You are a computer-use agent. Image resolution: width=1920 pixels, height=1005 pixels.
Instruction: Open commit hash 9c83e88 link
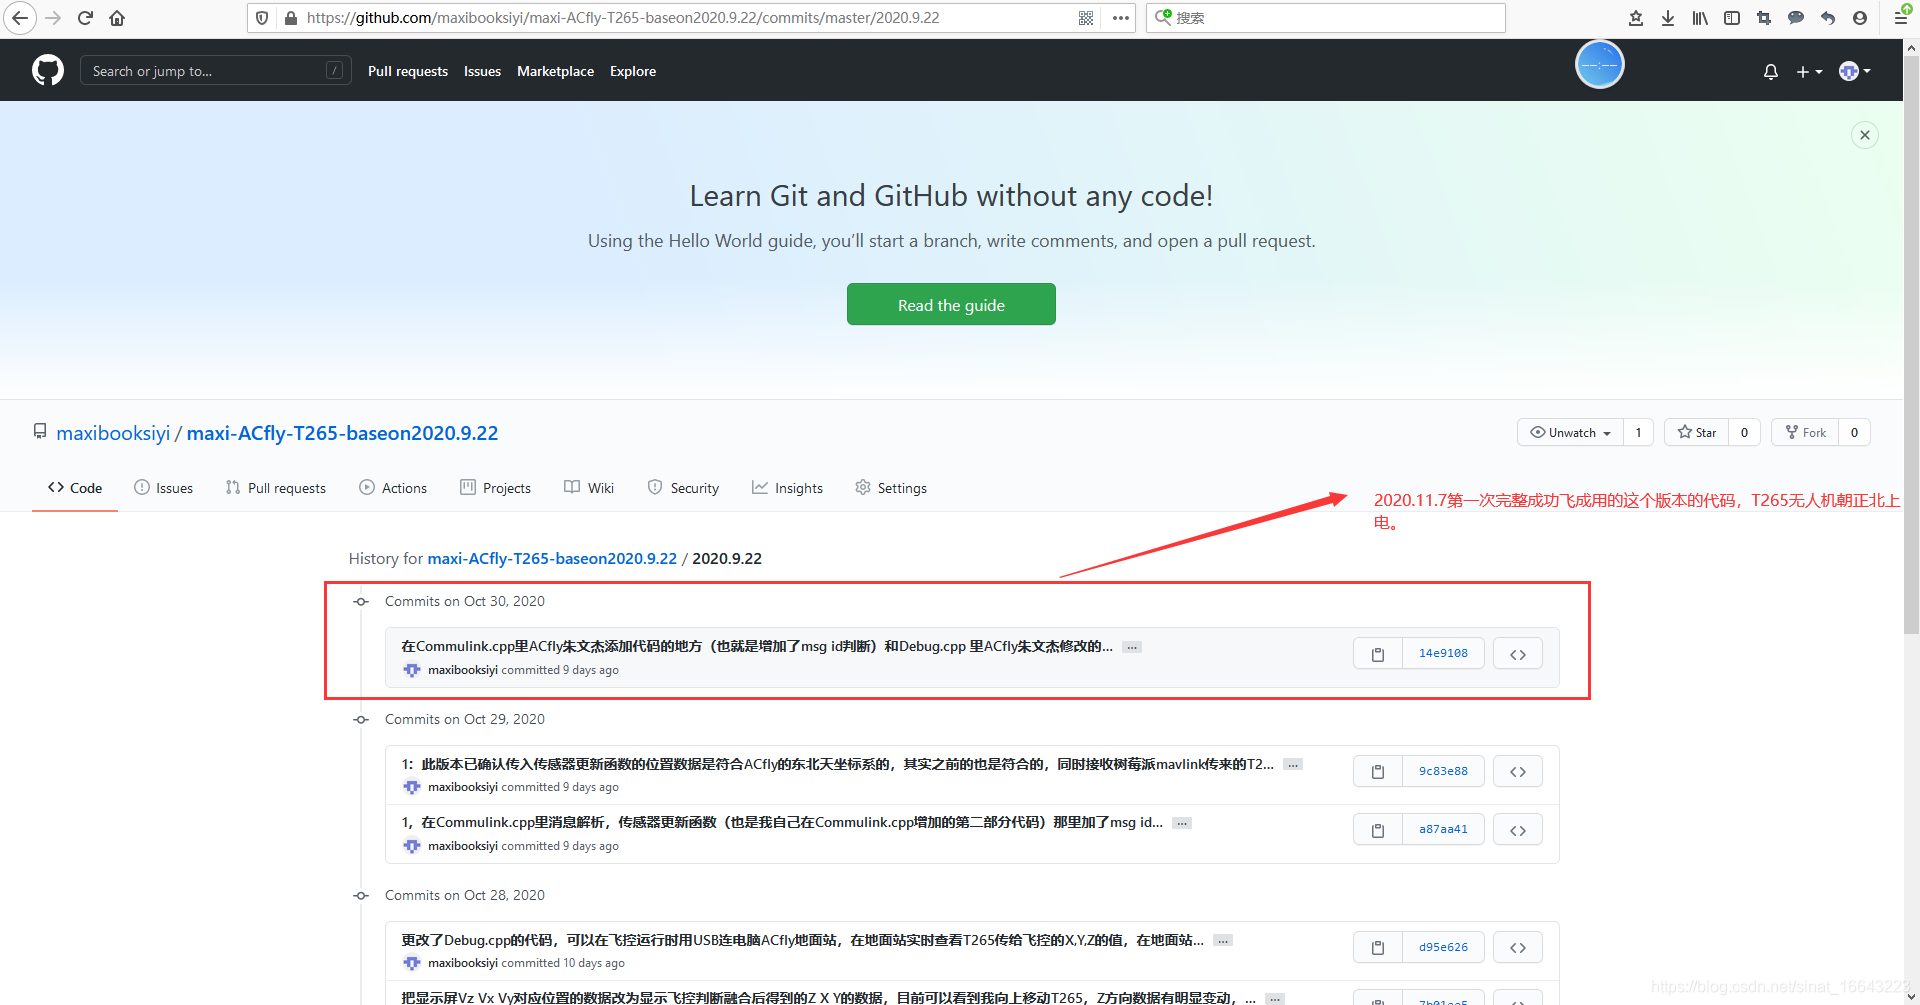[1443, 772]
